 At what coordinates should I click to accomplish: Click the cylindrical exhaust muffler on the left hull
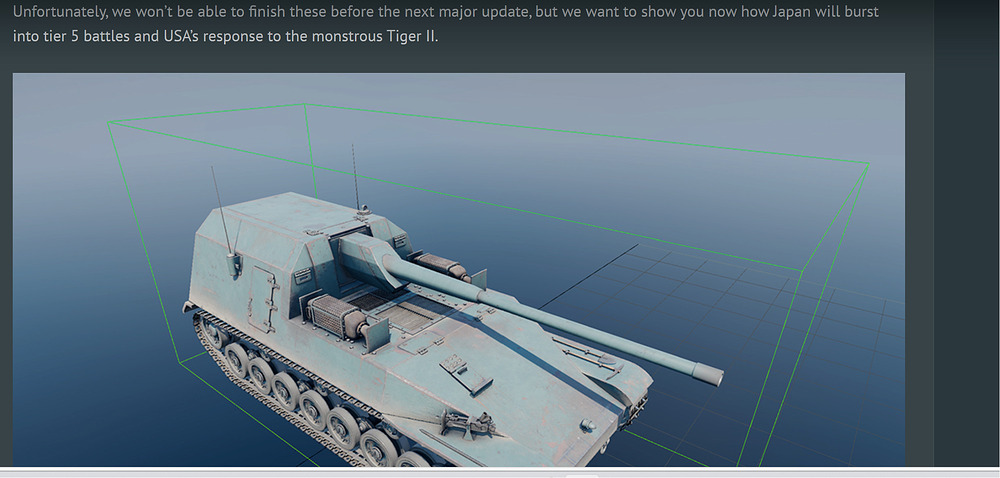click(x=335, y=317)
